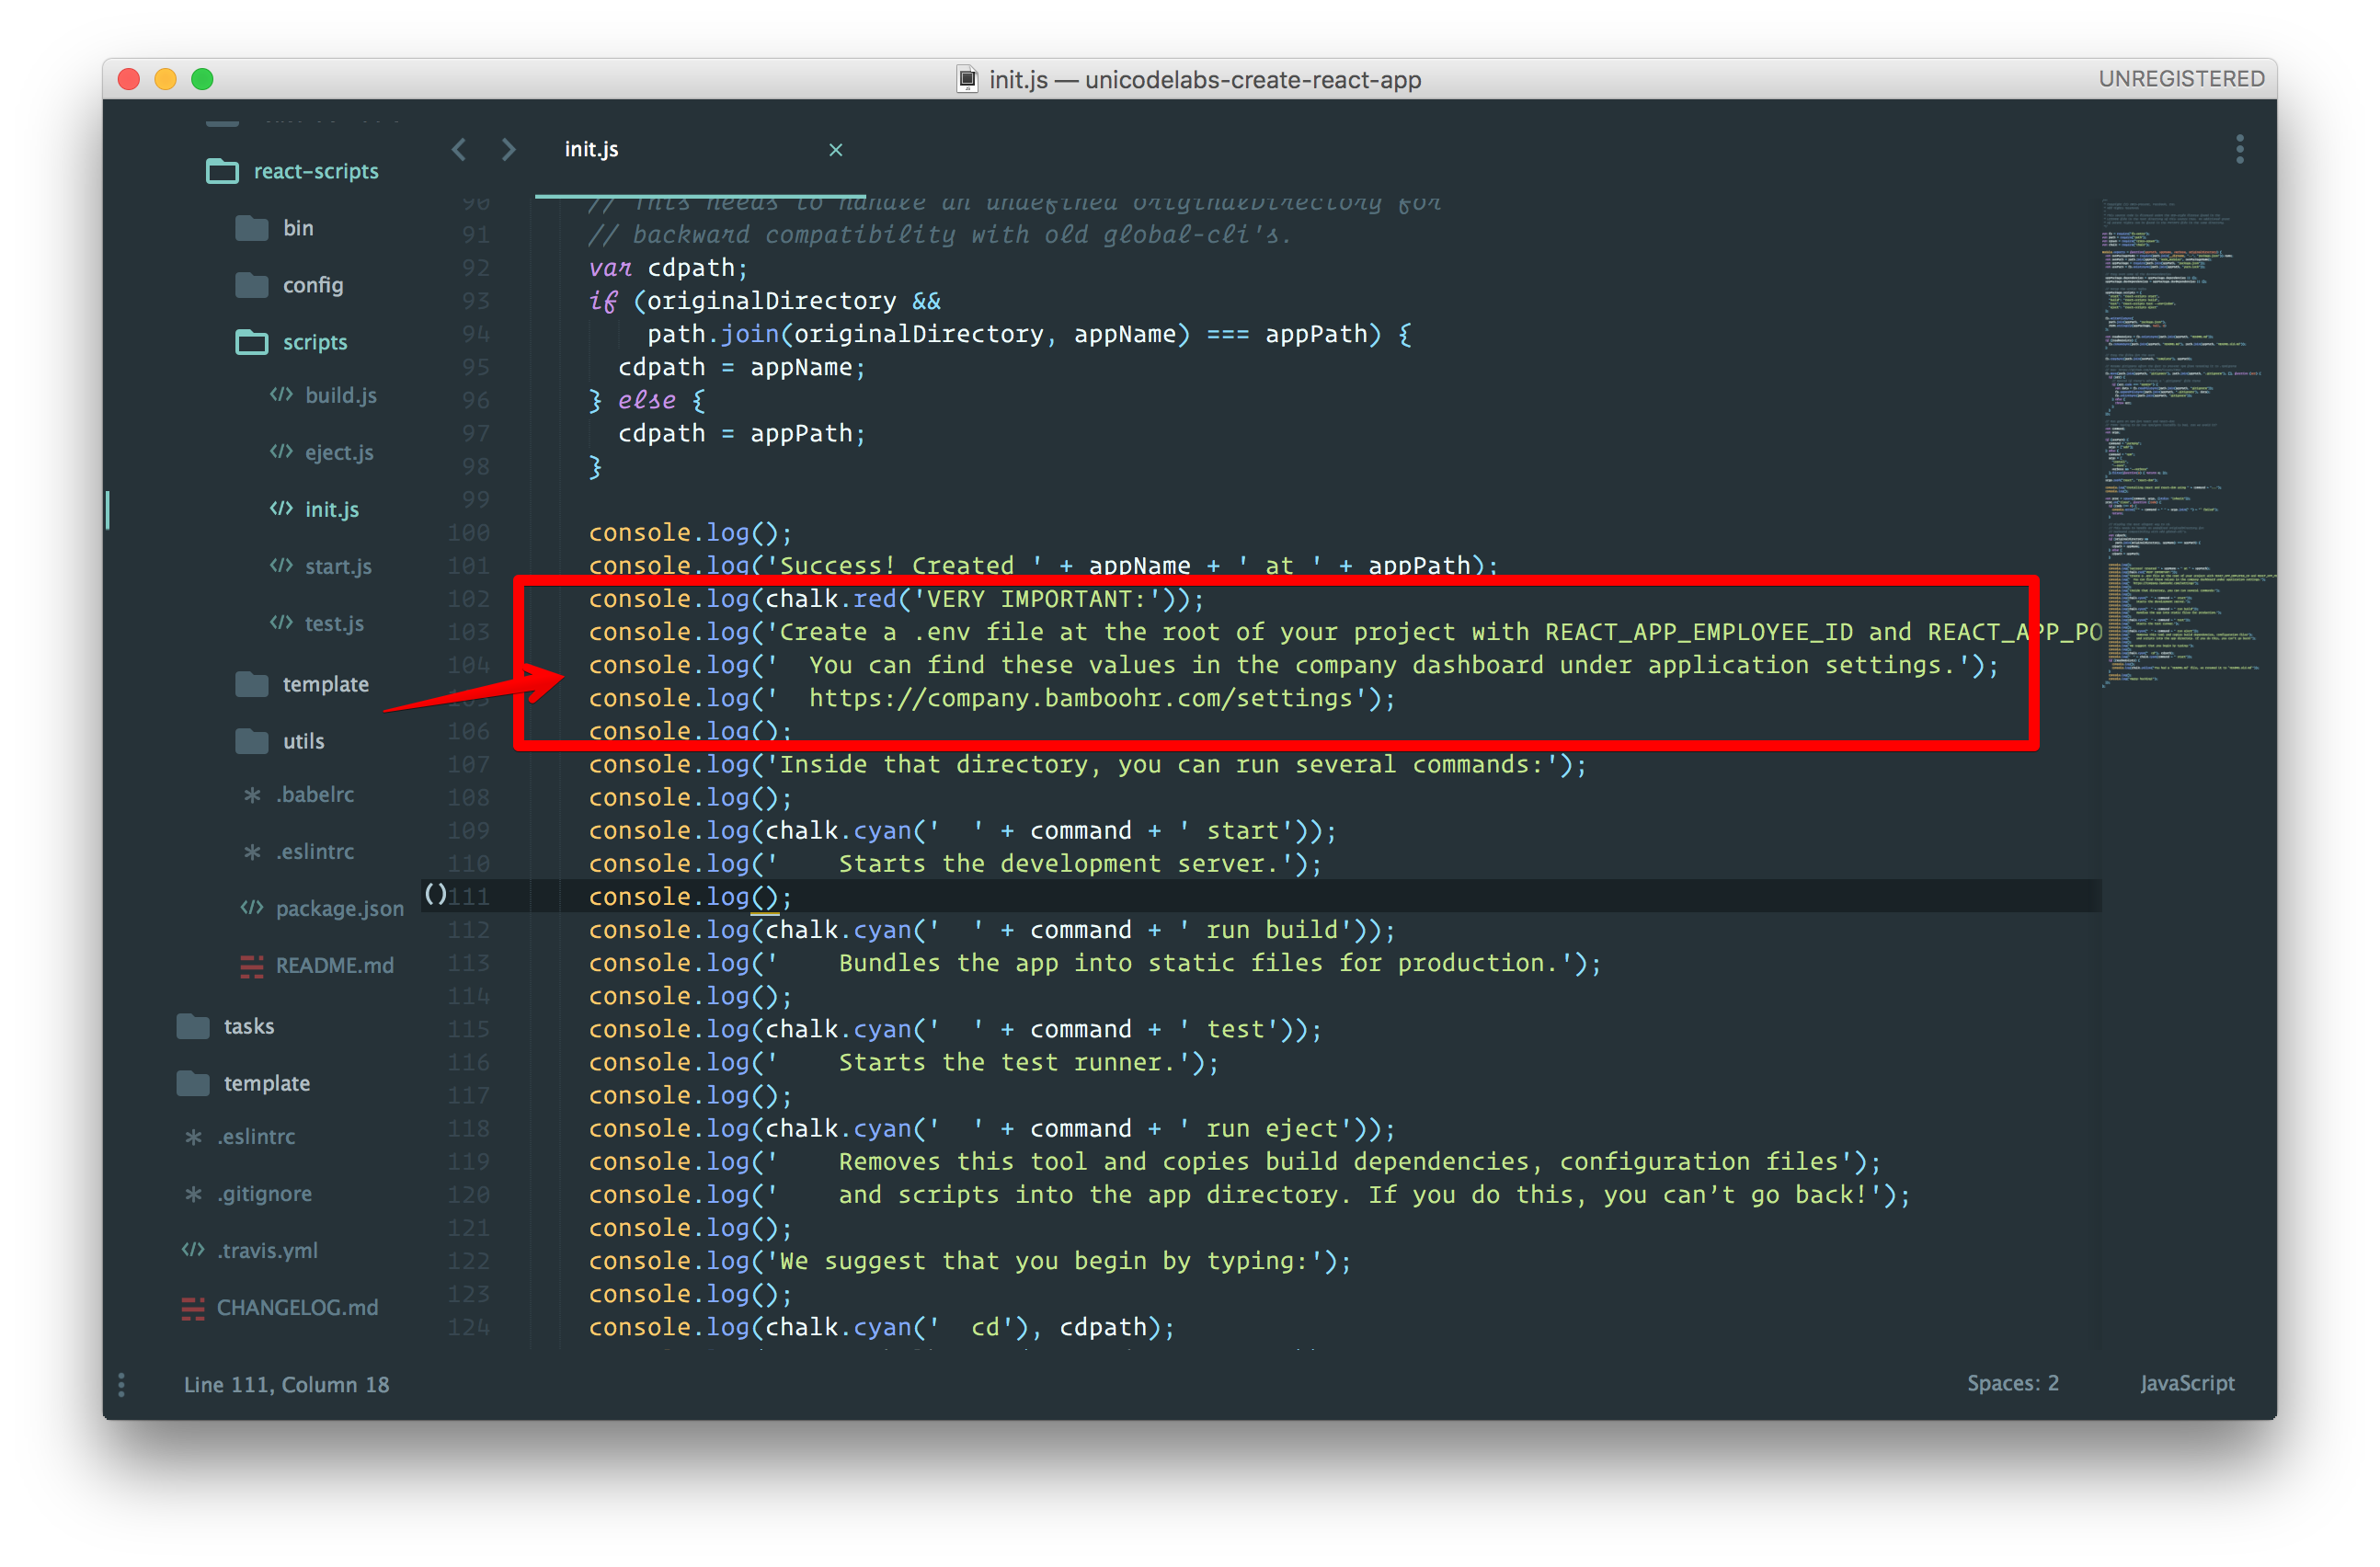Open package.json in the sidebar
The width and height of the screenshot is (2380, 1567).
coord(339,909)
